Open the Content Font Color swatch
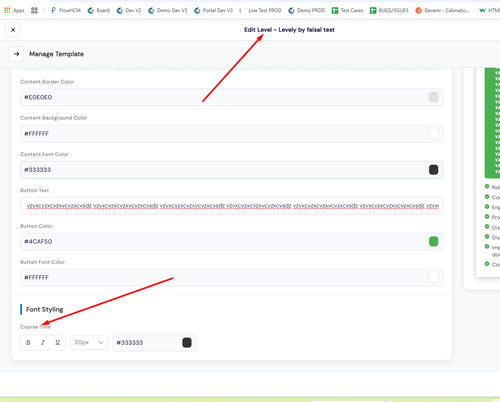Image resolution: width=500 pixels, height=402 pixels. tap(433, 170)
